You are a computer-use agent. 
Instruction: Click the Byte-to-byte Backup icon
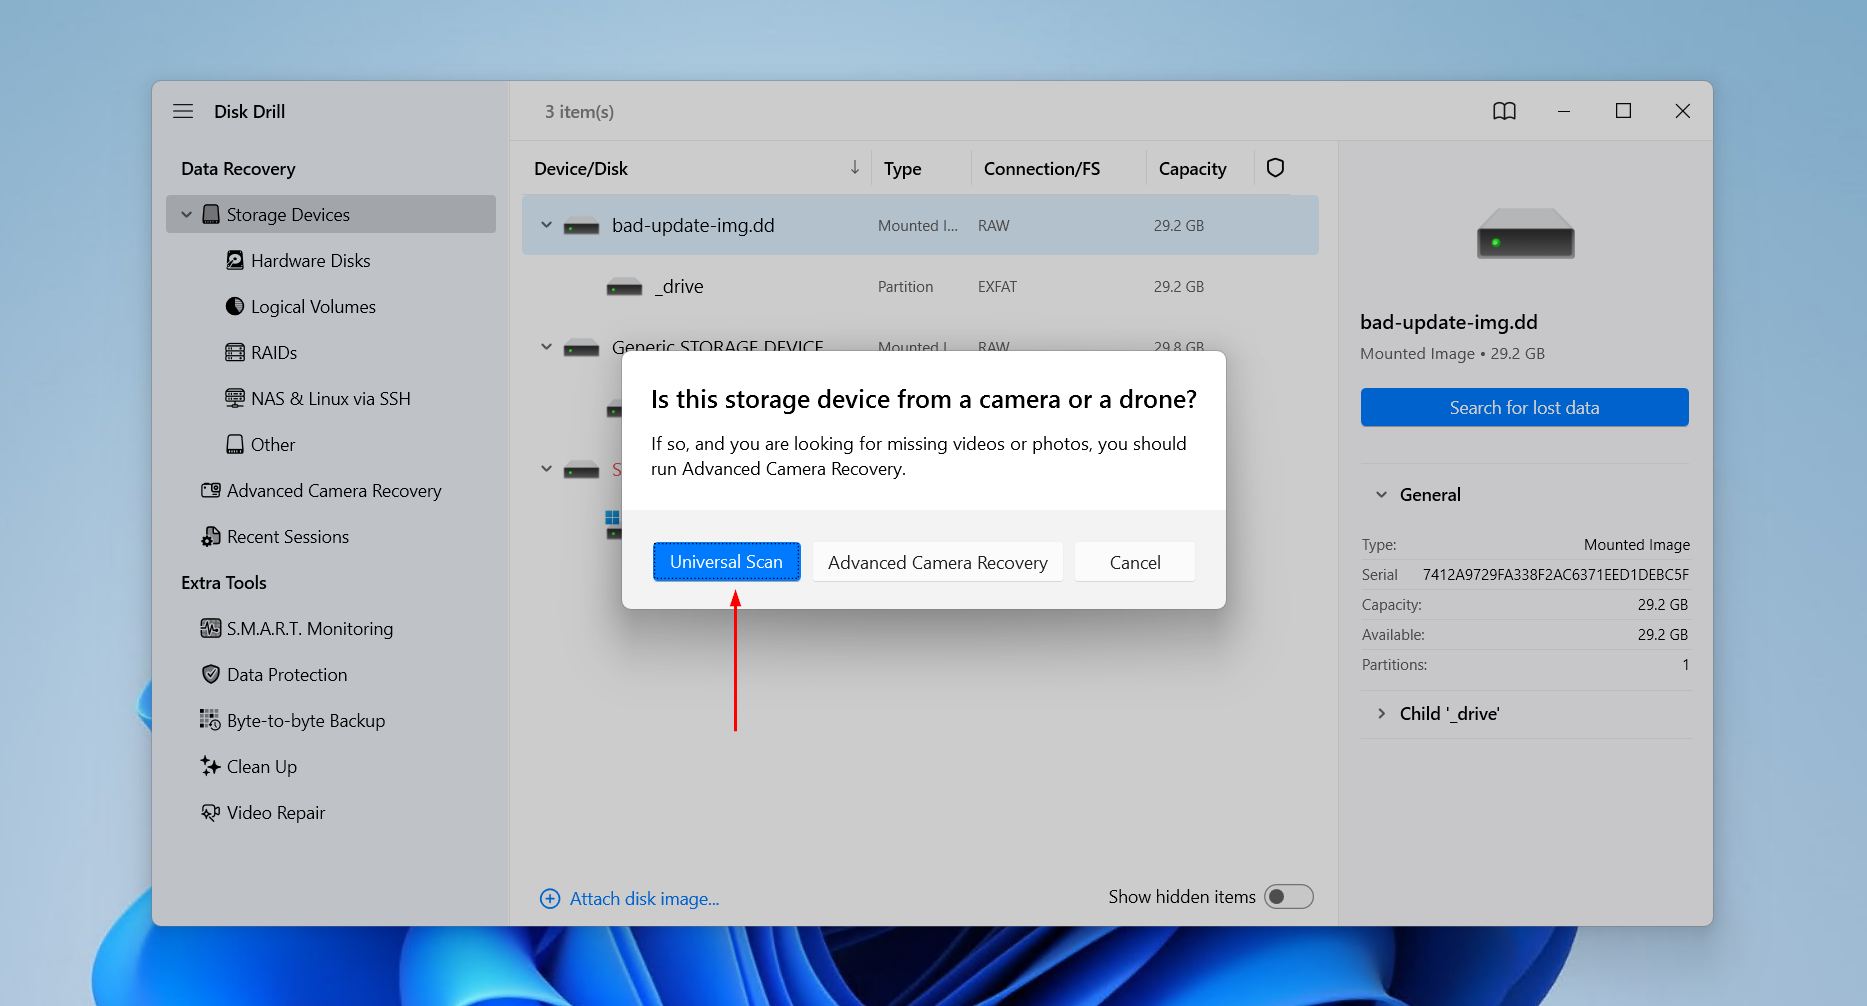(210, 720)
